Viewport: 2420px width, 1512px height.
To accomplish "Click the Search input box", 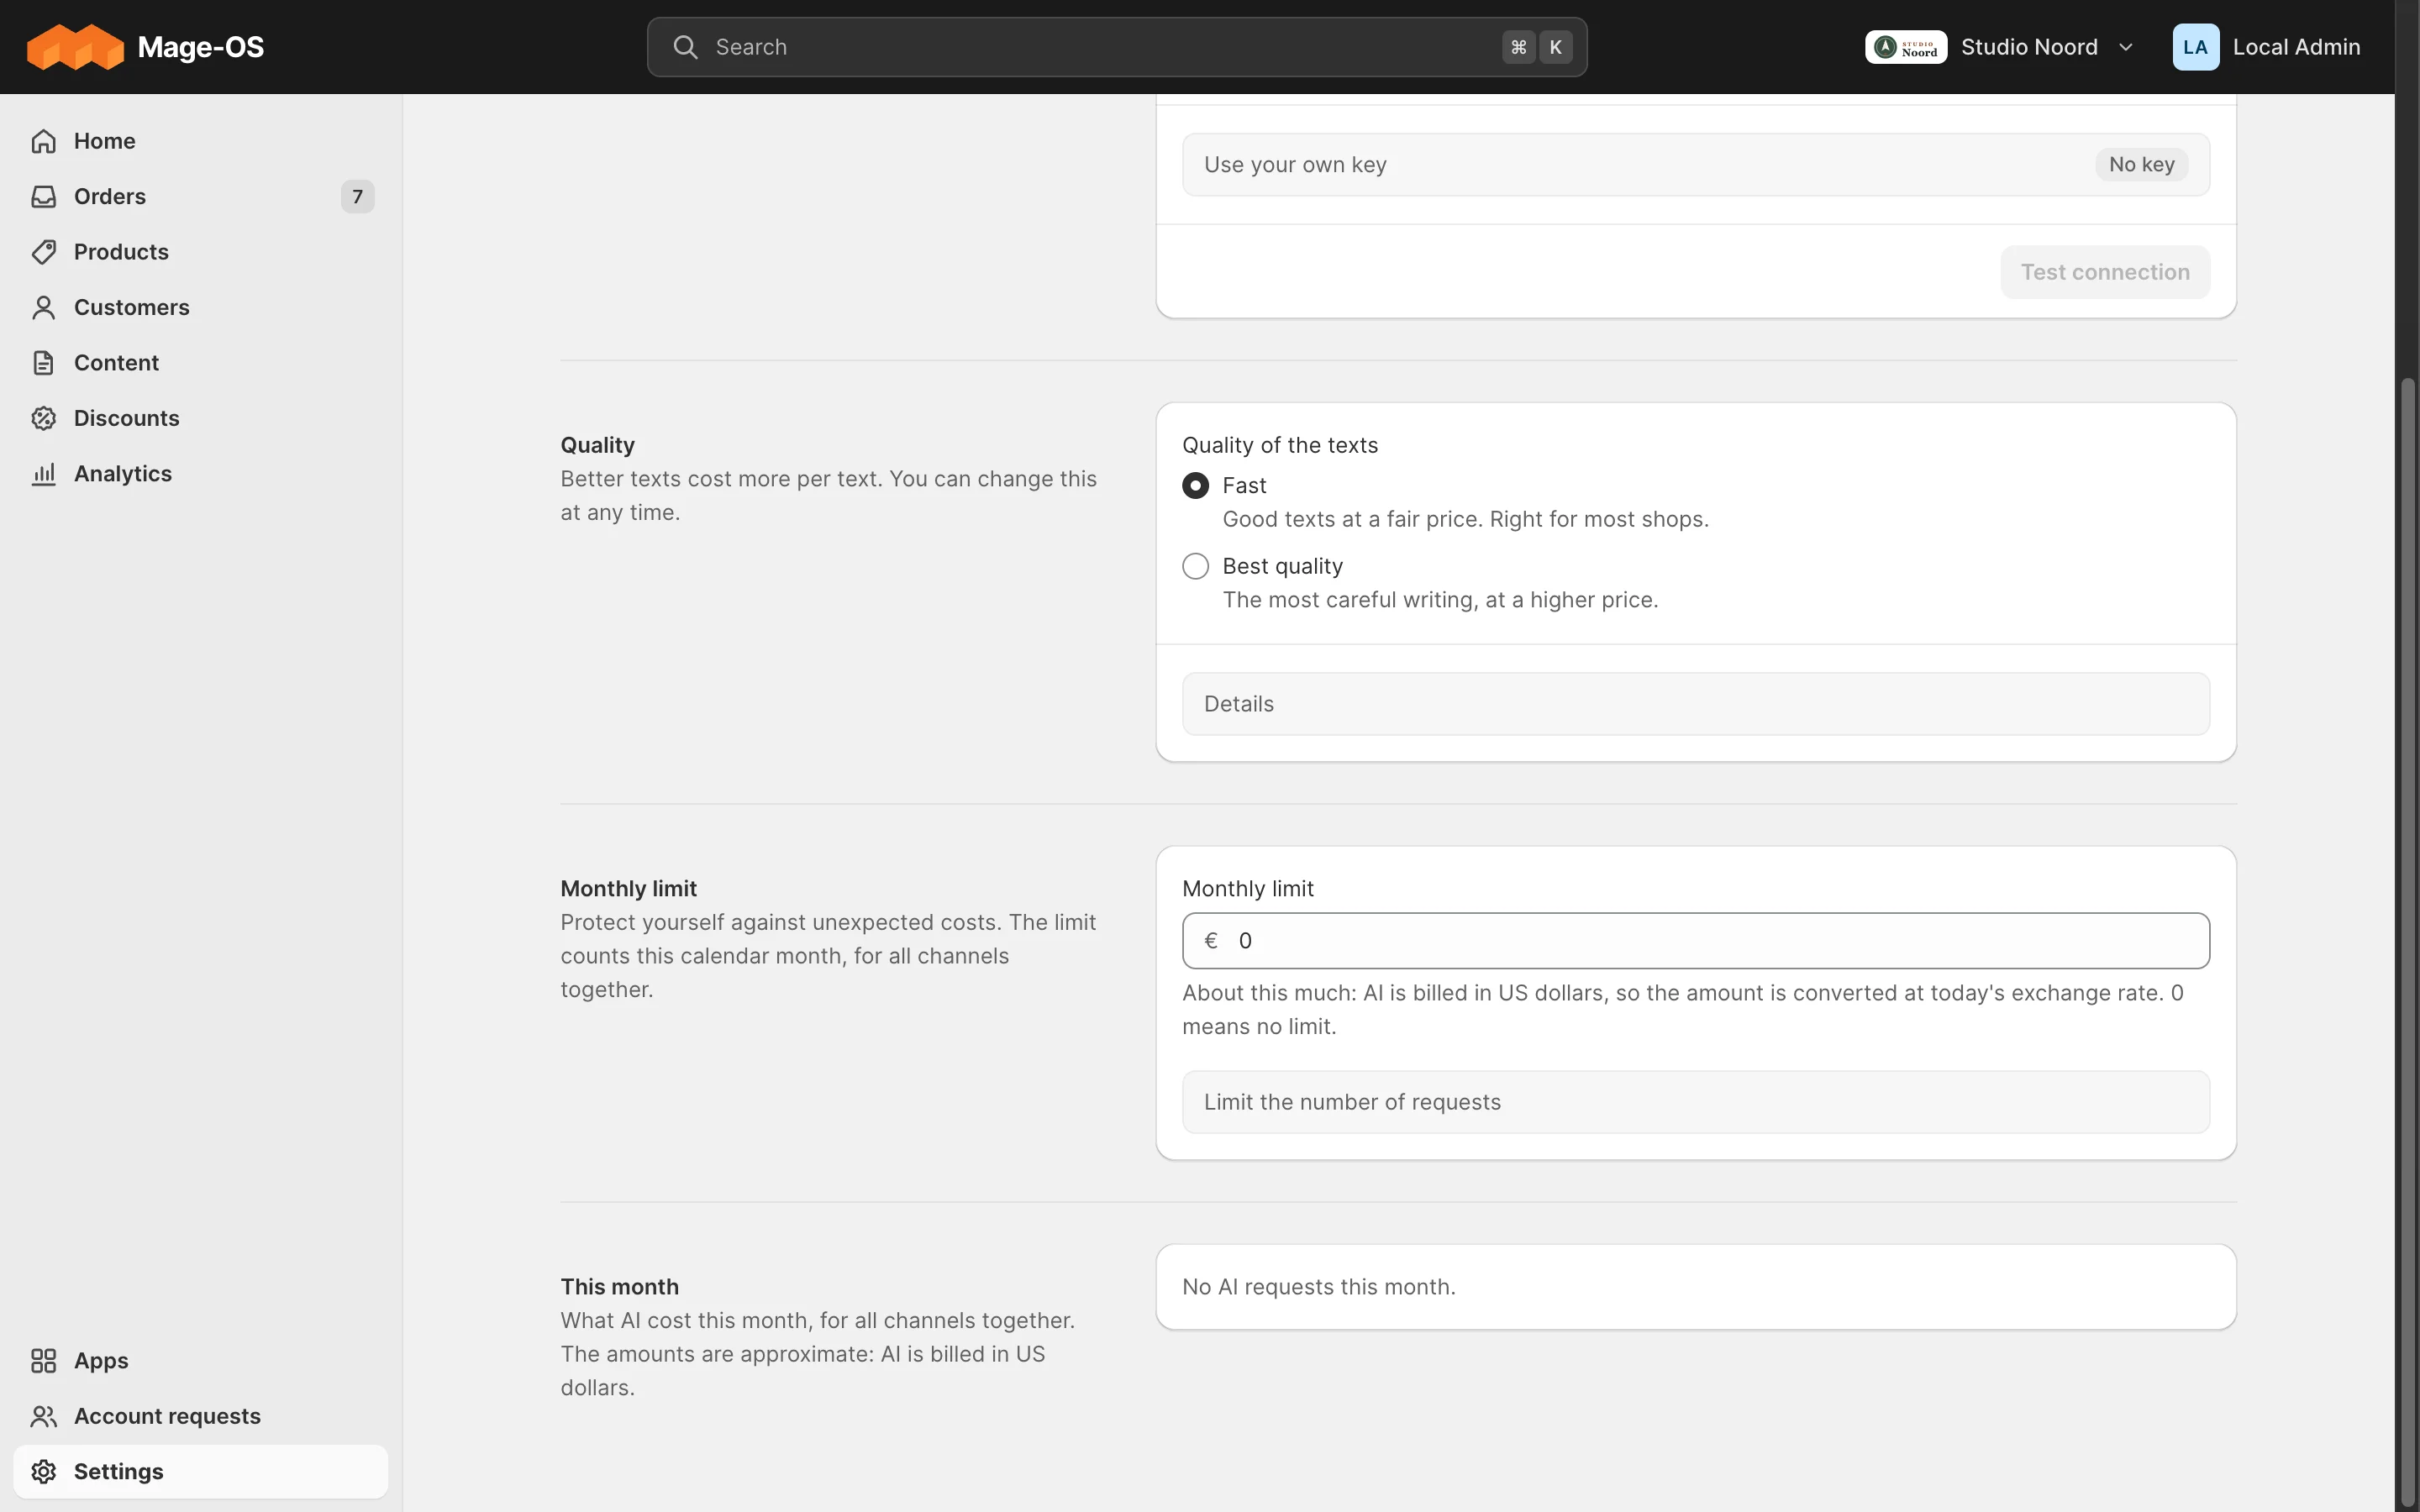I will click(x=1116, y=47).
